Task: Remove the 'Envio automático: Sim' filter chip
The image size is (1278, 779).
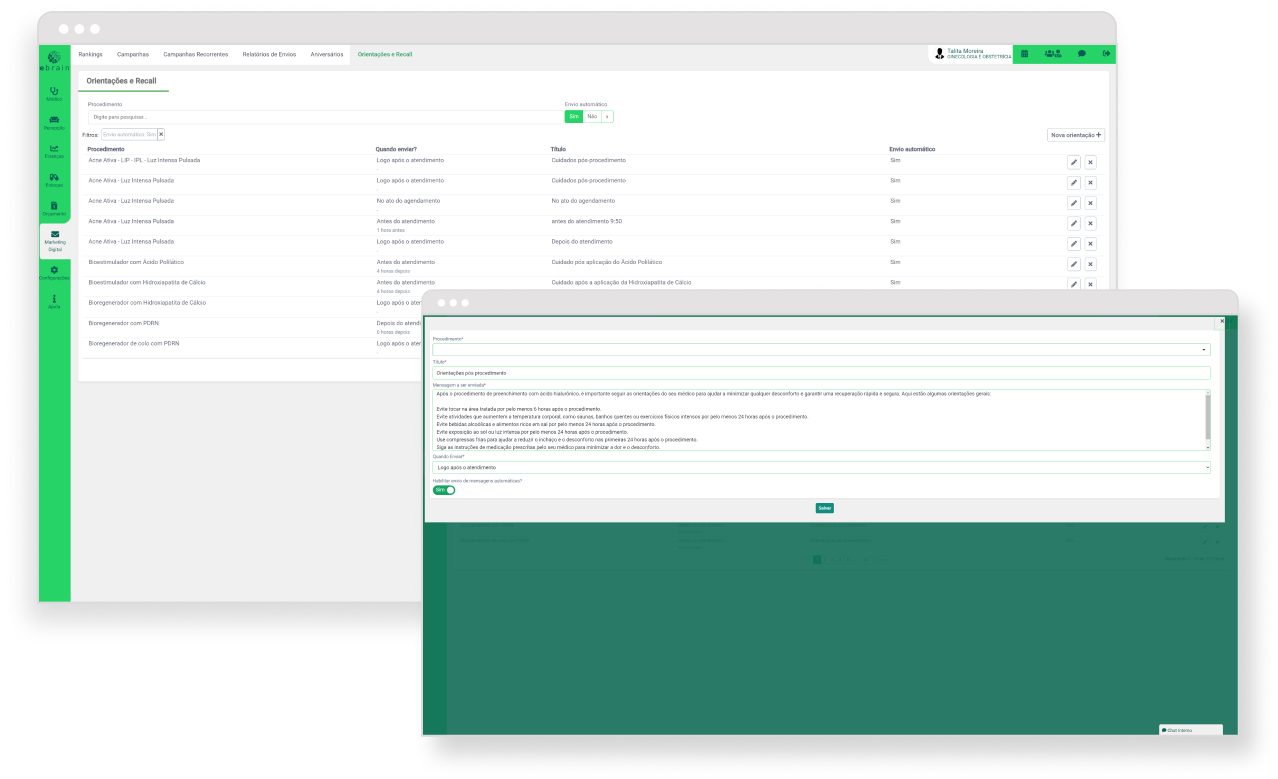Action: tap(161, 134)
